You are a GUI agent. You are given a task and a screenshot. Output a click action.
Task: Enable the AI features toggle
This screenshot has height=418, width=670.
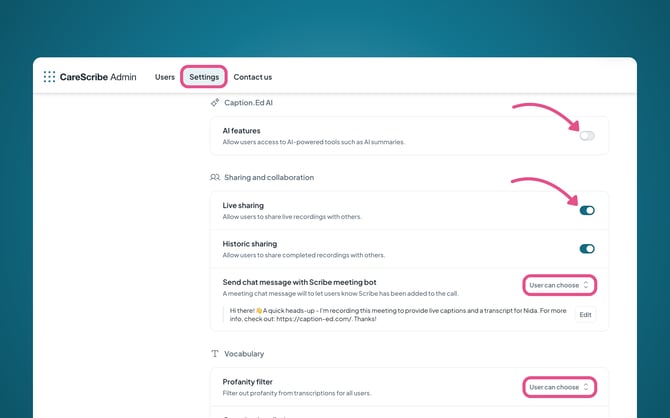587,135
